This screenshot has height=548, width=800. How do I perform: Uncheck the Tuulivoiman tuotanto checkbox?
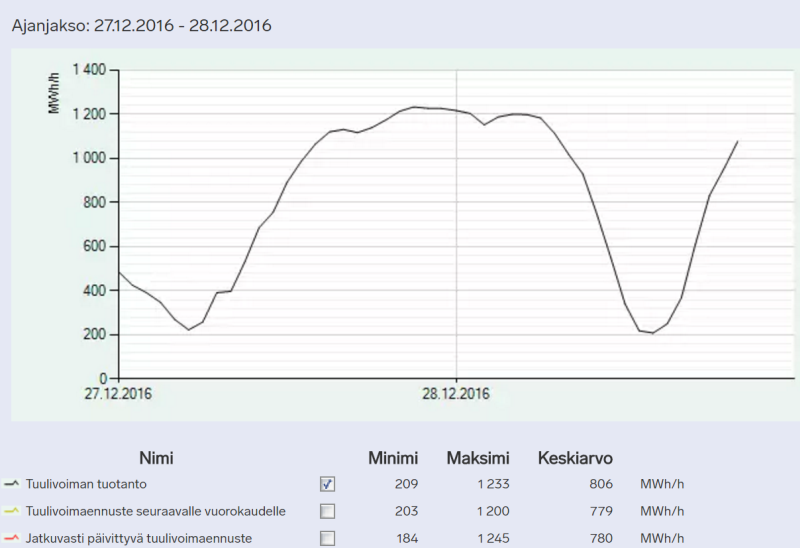point(328,484)
